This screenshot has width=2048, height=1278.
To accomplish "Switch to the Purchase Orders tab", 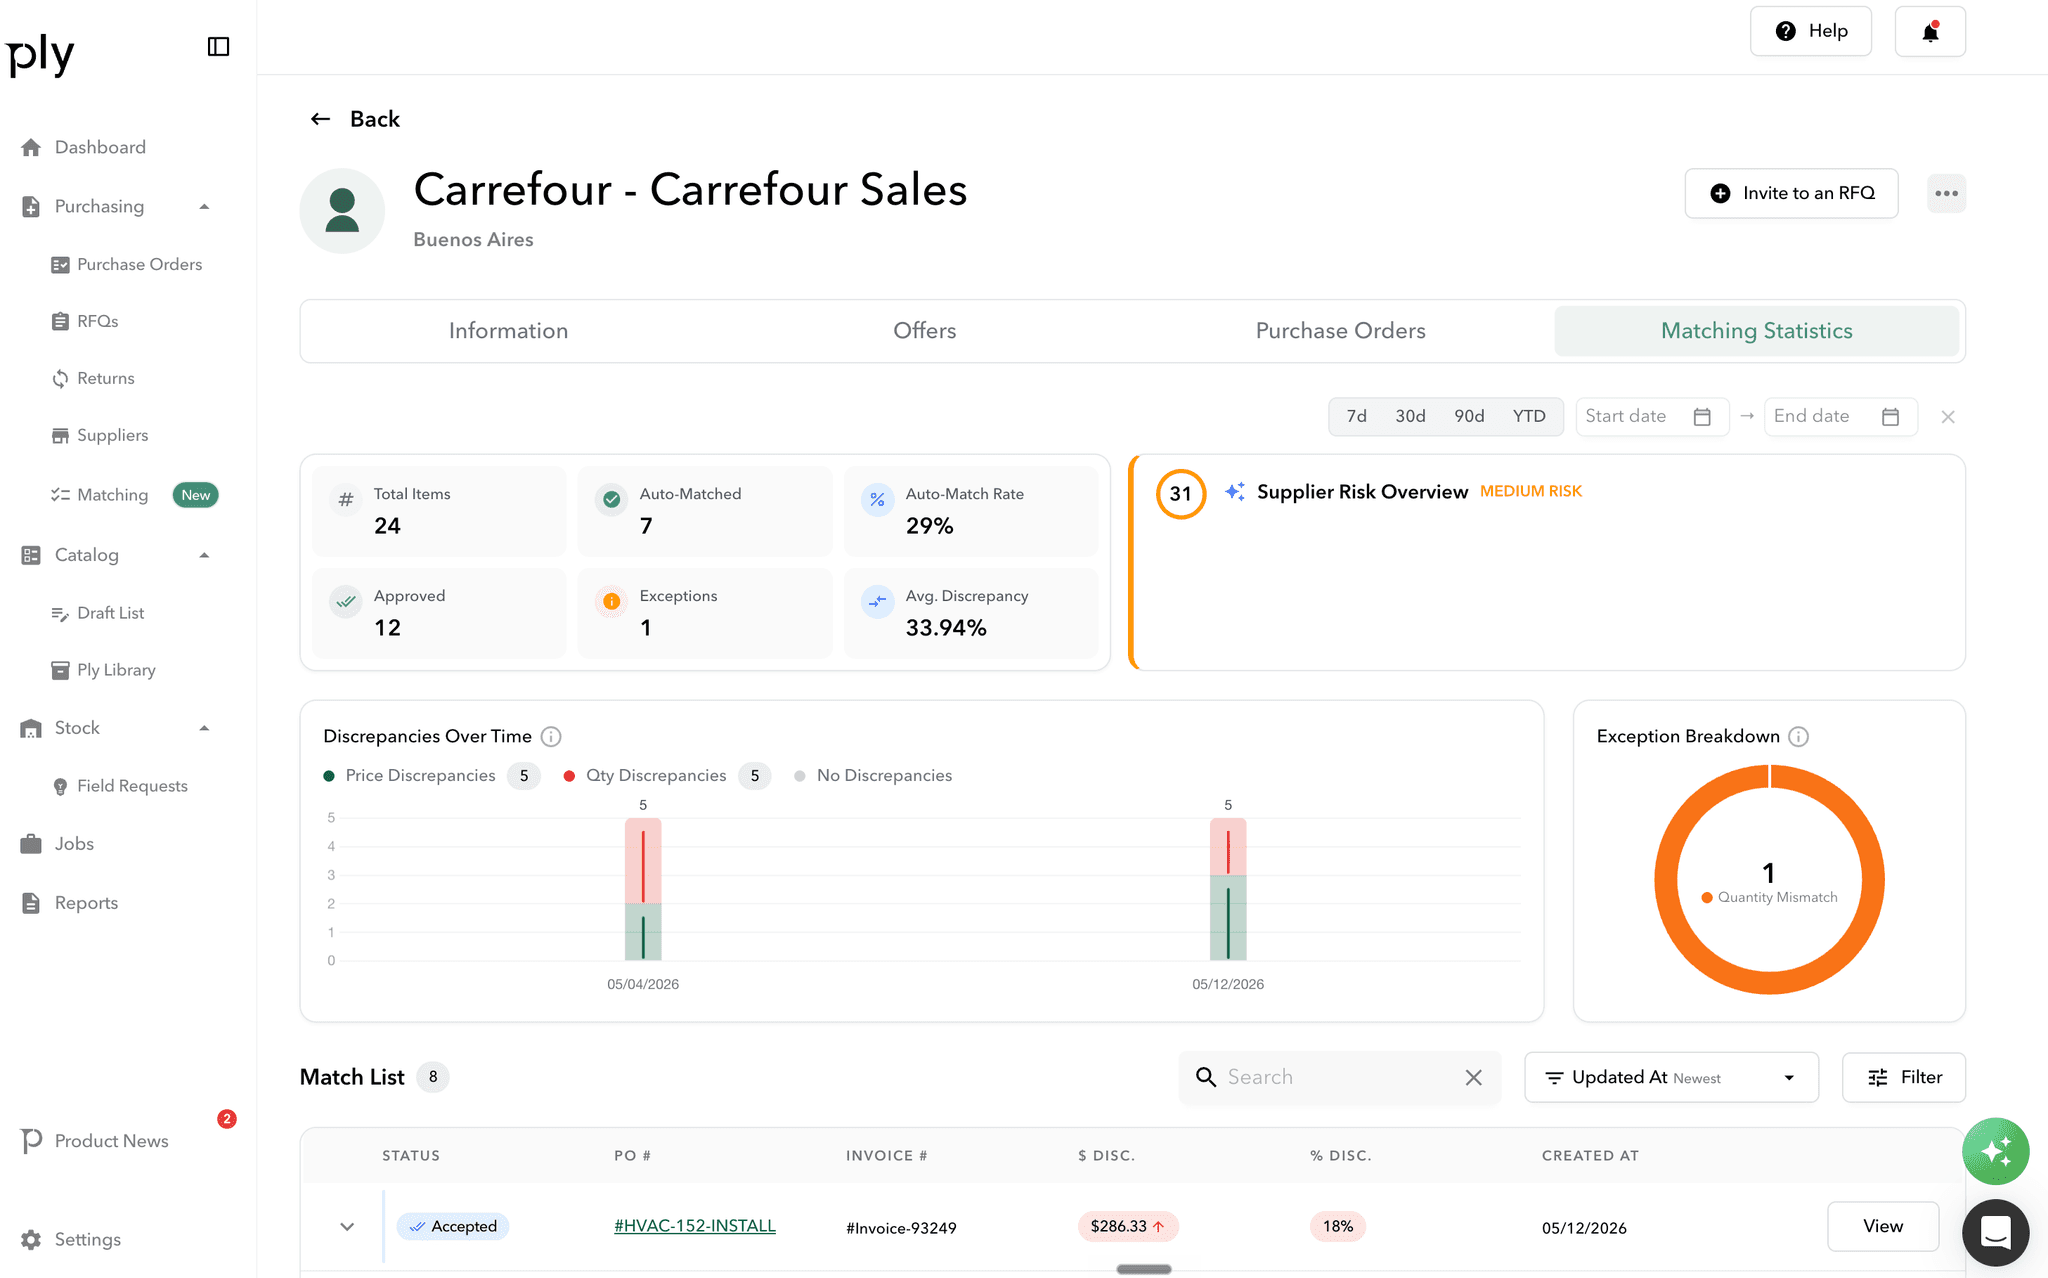I will pyautogui.click(x=1341, y=331).
